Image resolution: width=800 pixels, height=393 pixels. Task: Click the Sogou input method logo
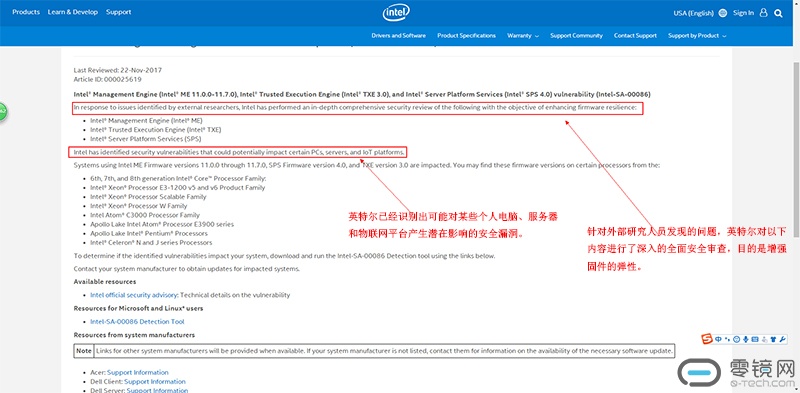pos(707,339)
